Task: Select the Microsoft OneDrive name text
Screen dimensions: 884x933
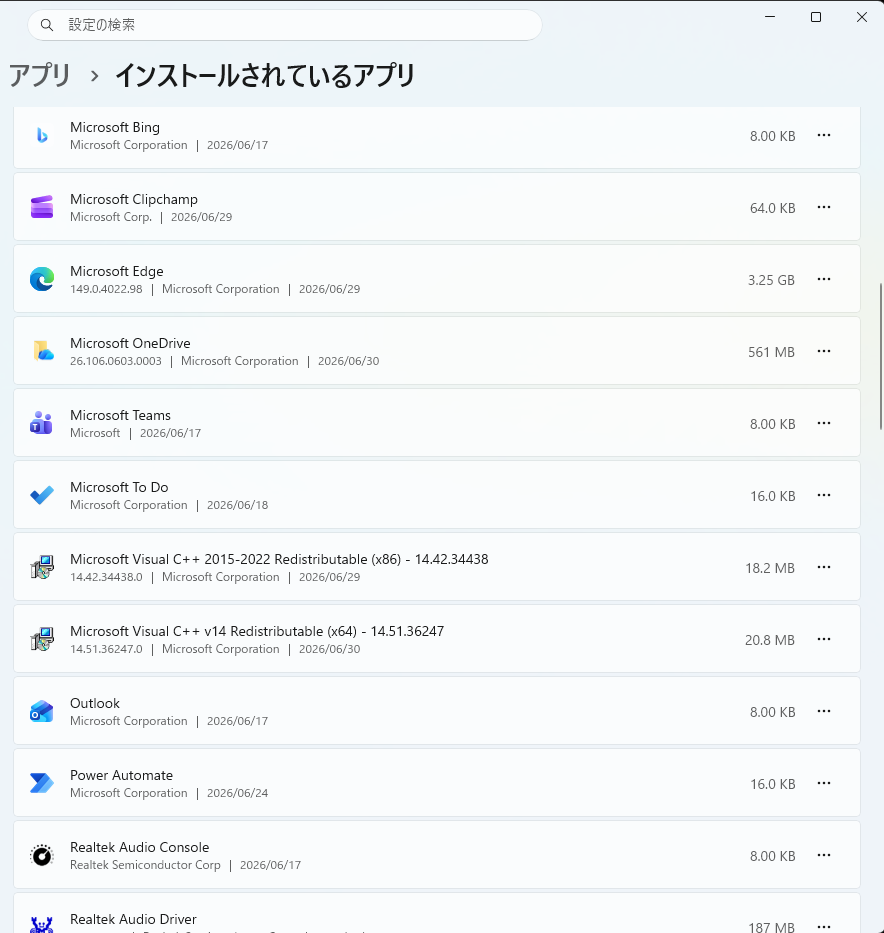Action: pyautogui.click(x=130, y=343)
